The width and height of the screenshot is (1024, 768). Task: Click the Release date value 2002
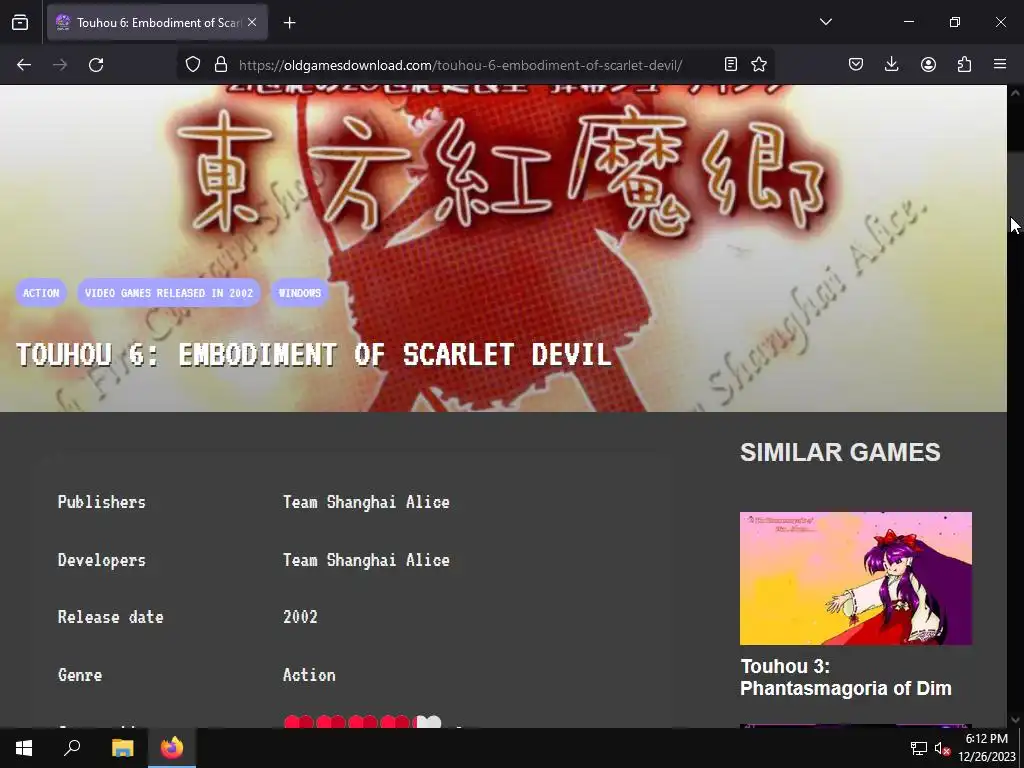(x=300, y=617)
